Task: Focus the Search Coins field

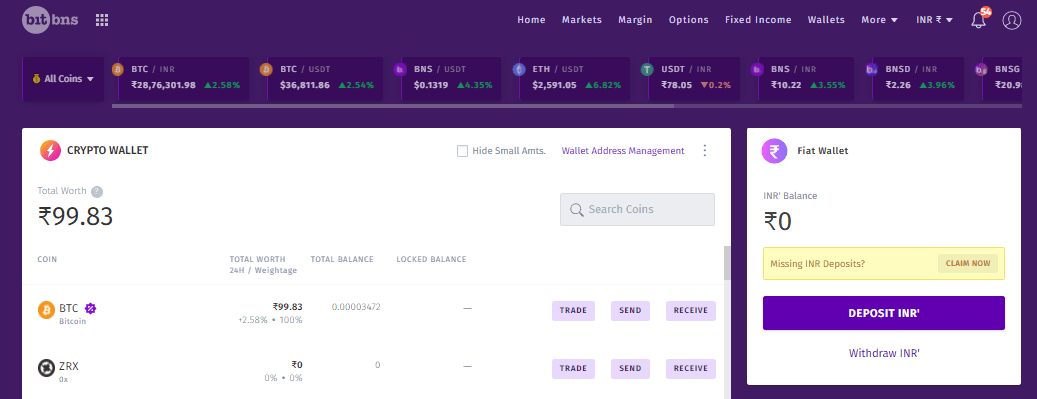Action: click(638, 210)
